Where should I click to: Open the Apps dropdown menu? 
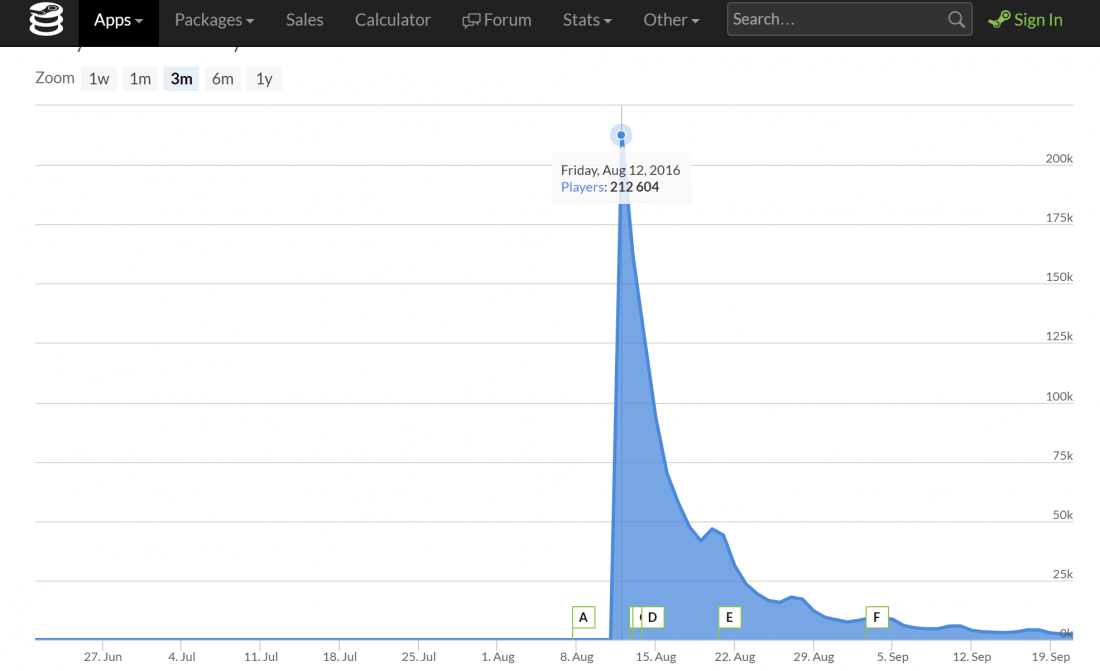click(118, 20)
